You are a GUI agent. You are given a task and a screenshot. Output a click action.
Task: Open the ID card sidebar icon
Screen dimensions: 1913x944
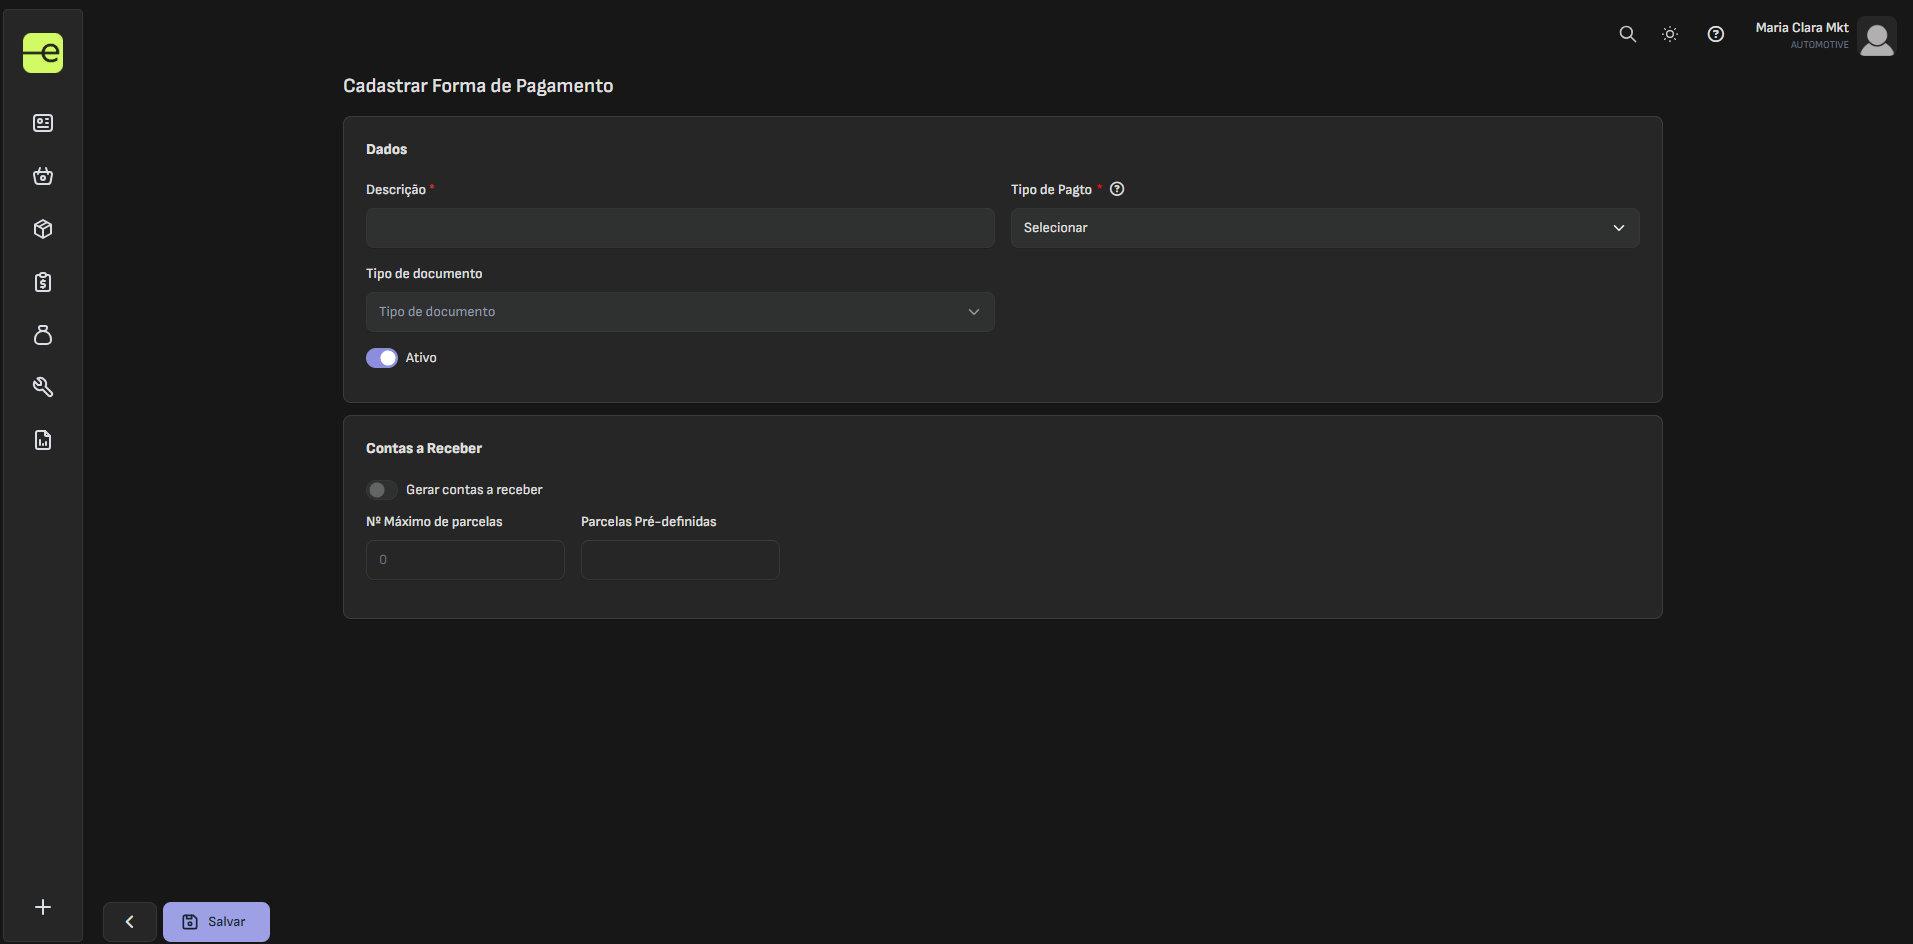point(43,123)
